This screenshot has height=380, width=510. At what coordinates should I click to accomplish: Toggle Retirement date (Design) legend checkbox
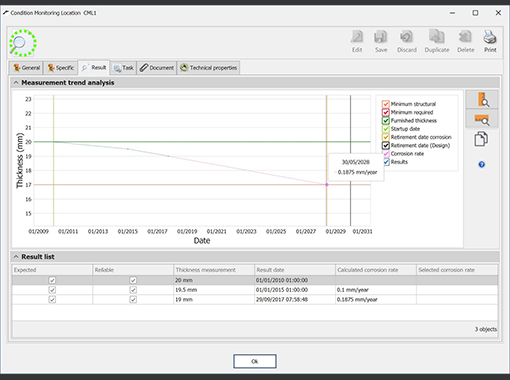(386, 145)
